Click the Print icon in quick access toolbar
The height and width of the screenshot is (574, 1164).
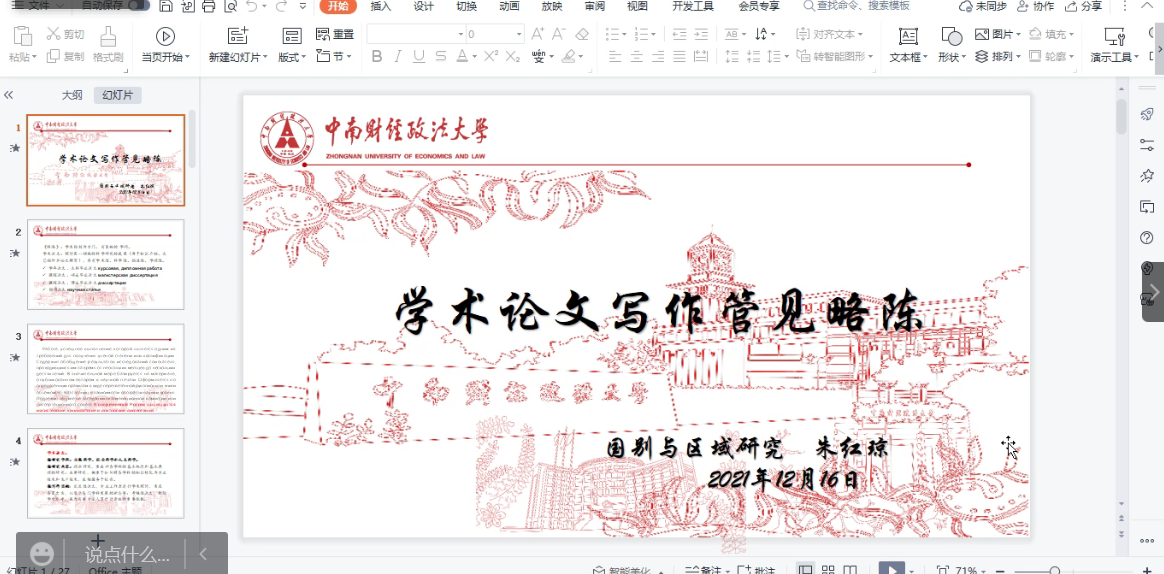tap(208, 7)
